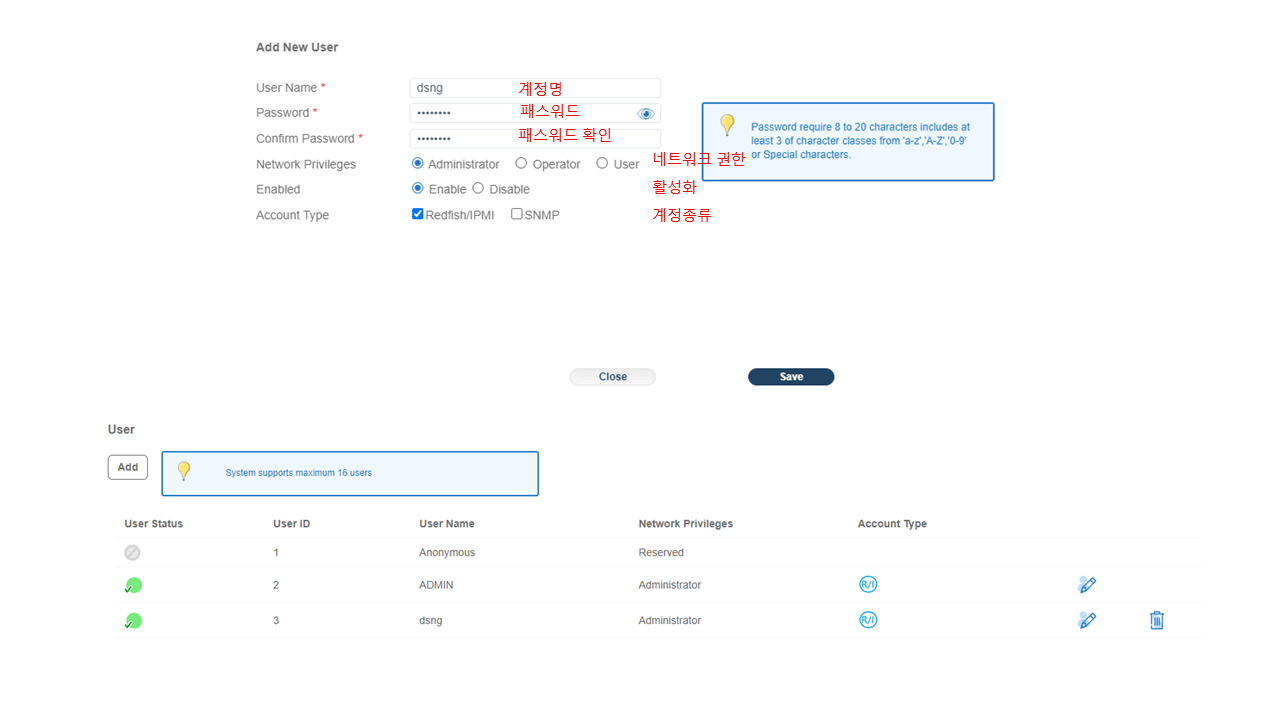This screenshot has width=1280, height=720.
Task: Click disabled status icon for Anonymous user
Action: tap(132, 553)
